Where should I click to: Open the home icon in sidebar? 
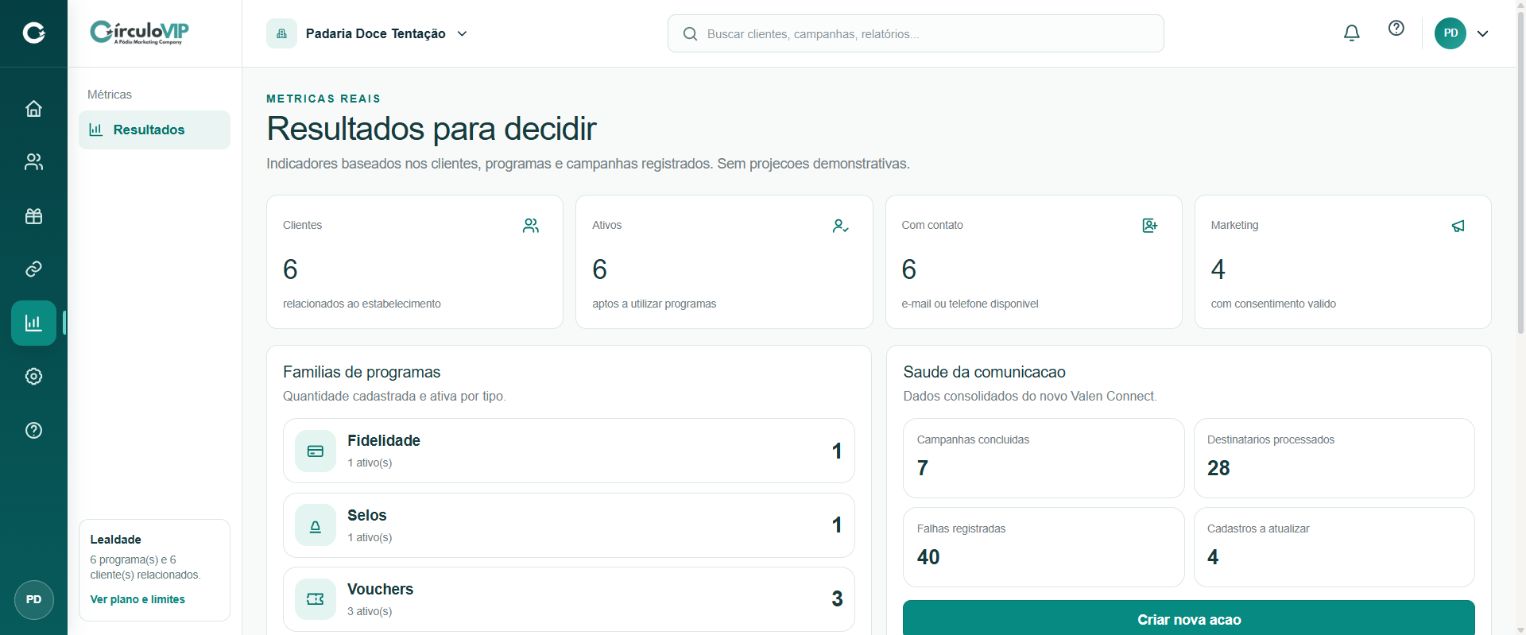click(x=33, y=109)
